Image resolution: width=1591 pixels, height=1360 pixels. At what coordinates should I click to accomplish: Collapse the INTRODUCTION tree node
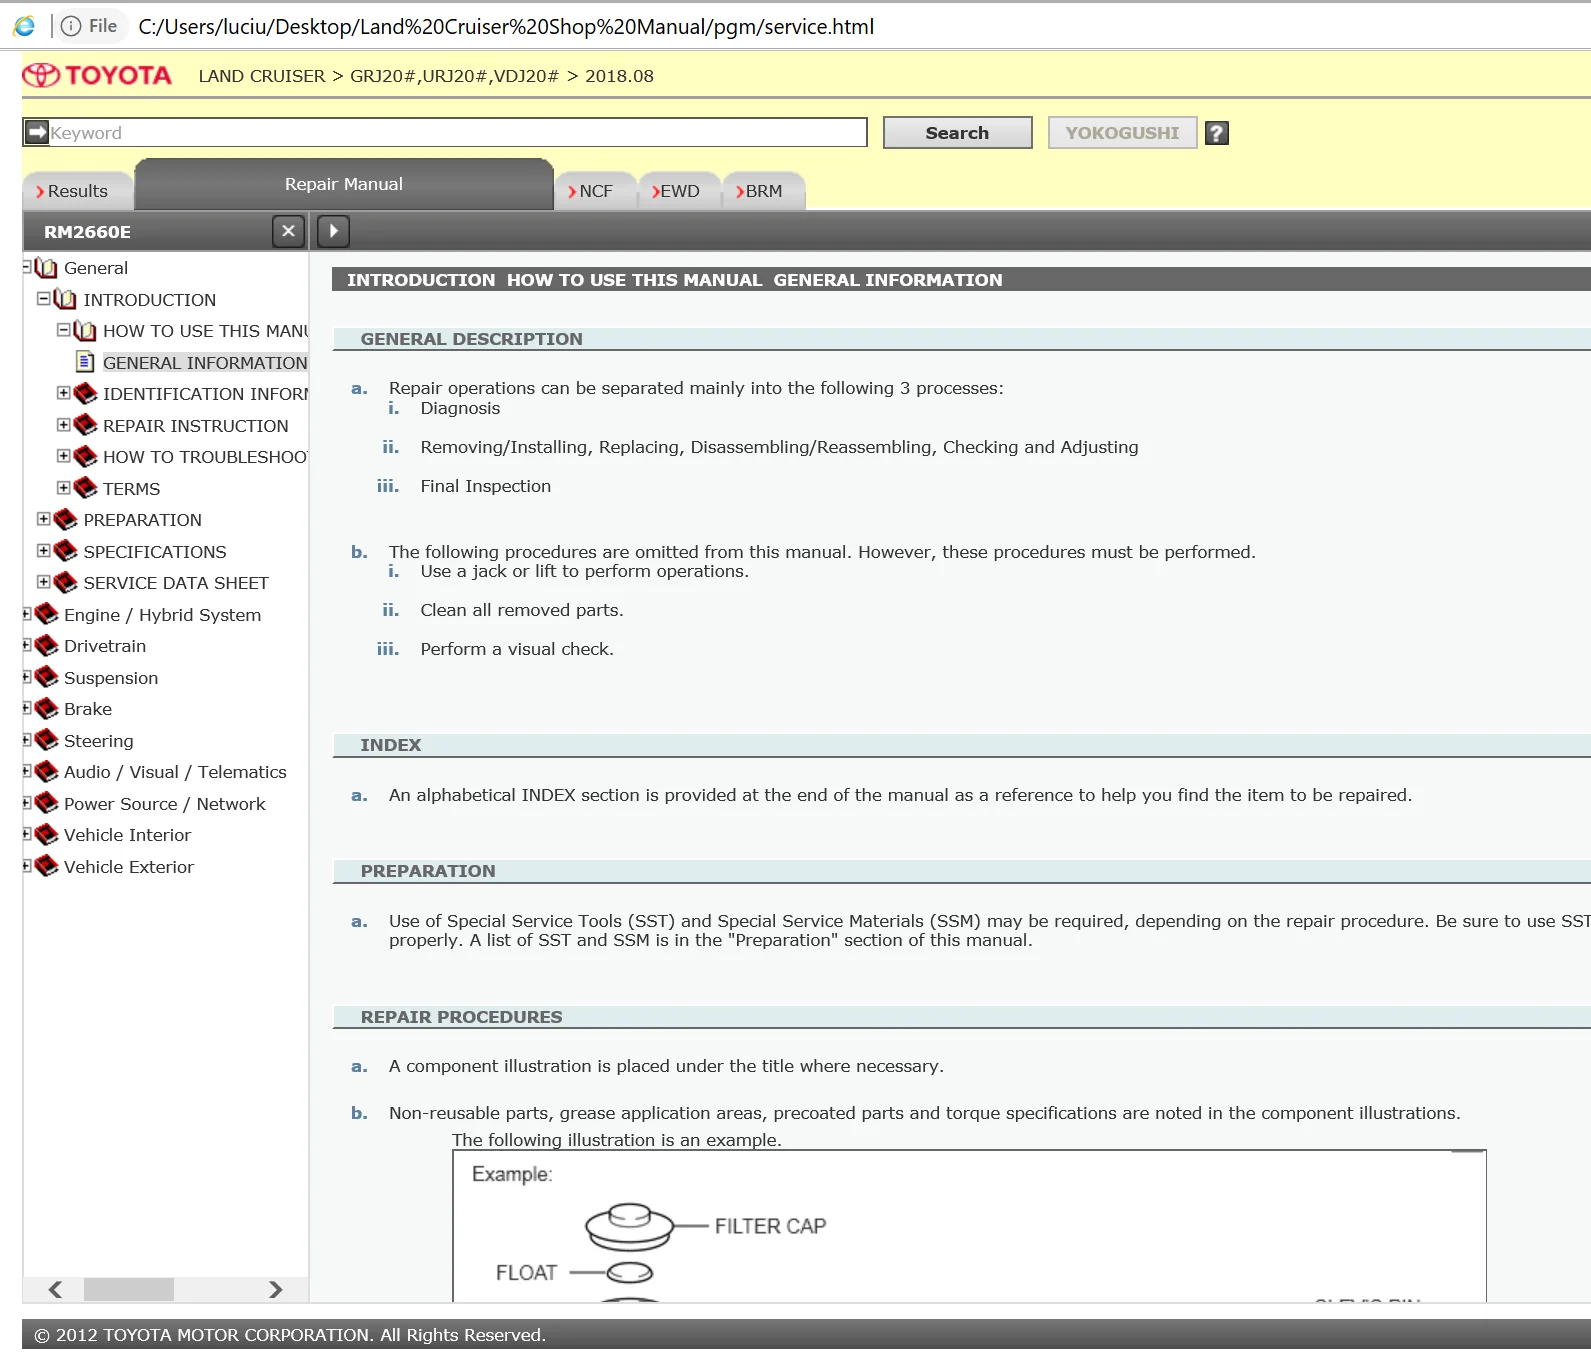pyautogui.click(x=44, y=299)
